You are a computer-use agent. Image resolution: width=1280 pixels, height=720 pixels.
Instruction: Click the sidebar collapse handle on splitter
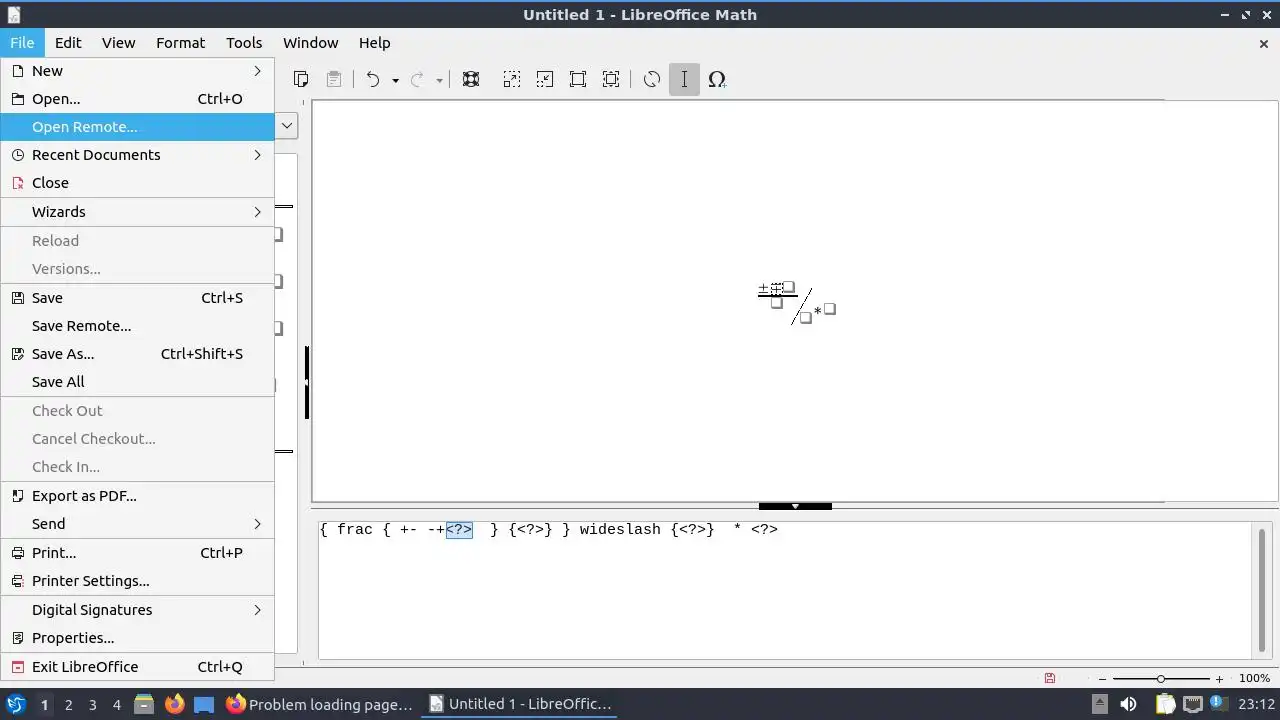[307, 383]
